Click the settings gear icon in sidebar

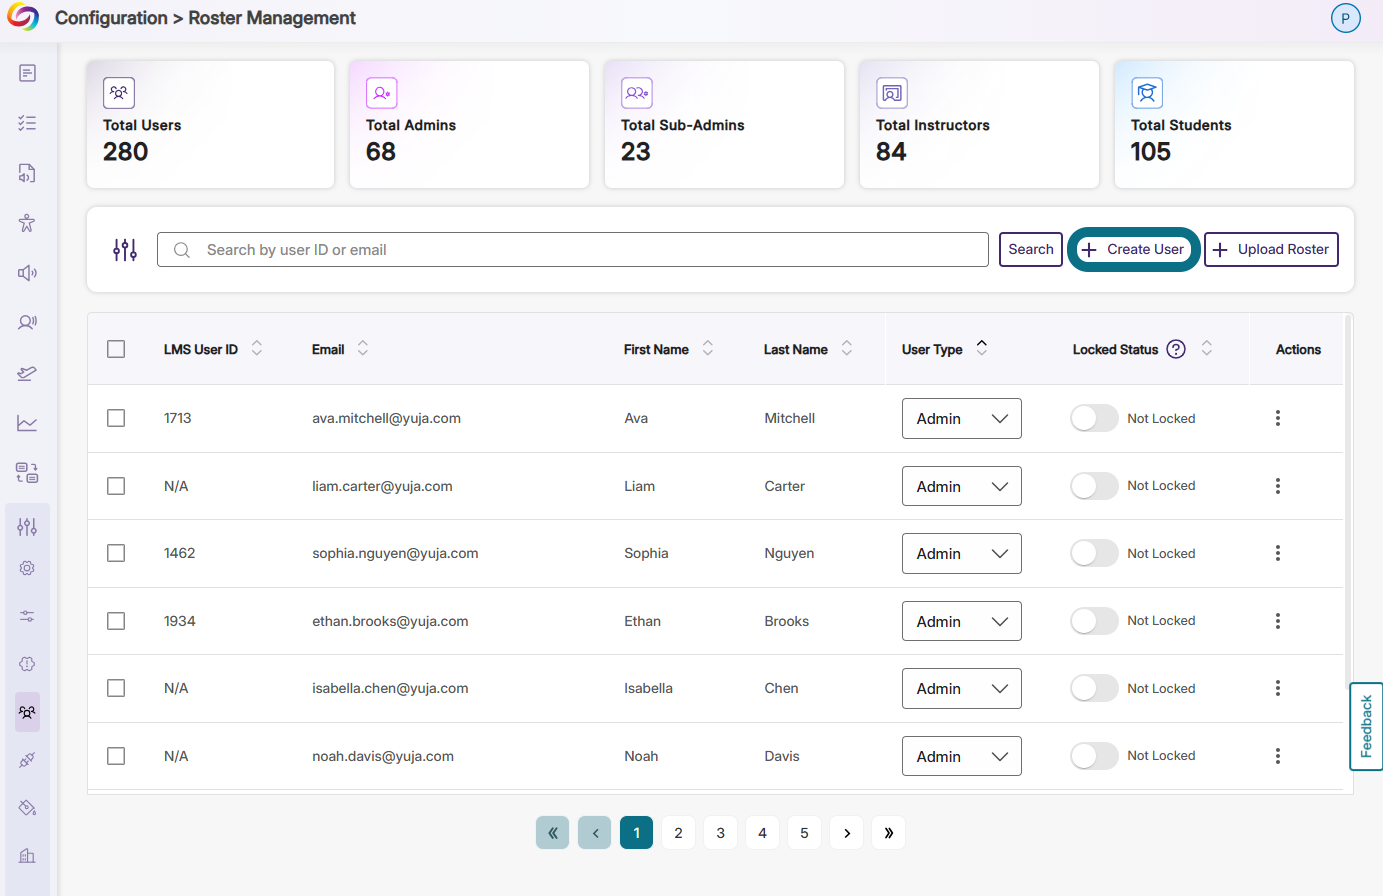[x=27, y=568]
